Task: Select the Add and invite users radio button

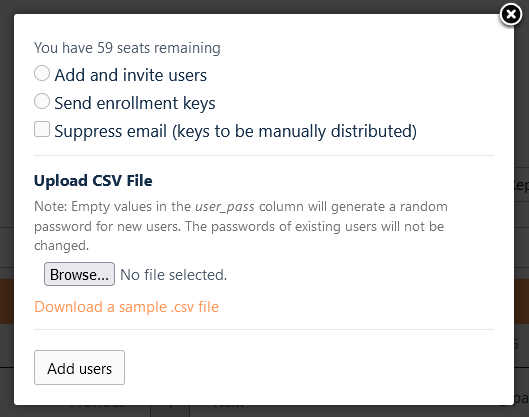Action: point(42,73)
